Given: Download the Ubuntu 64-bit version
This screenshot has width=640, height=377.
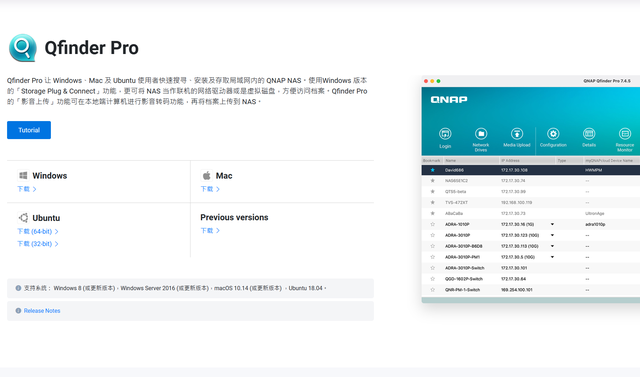Looking at the screenshot, I should 38,231.
